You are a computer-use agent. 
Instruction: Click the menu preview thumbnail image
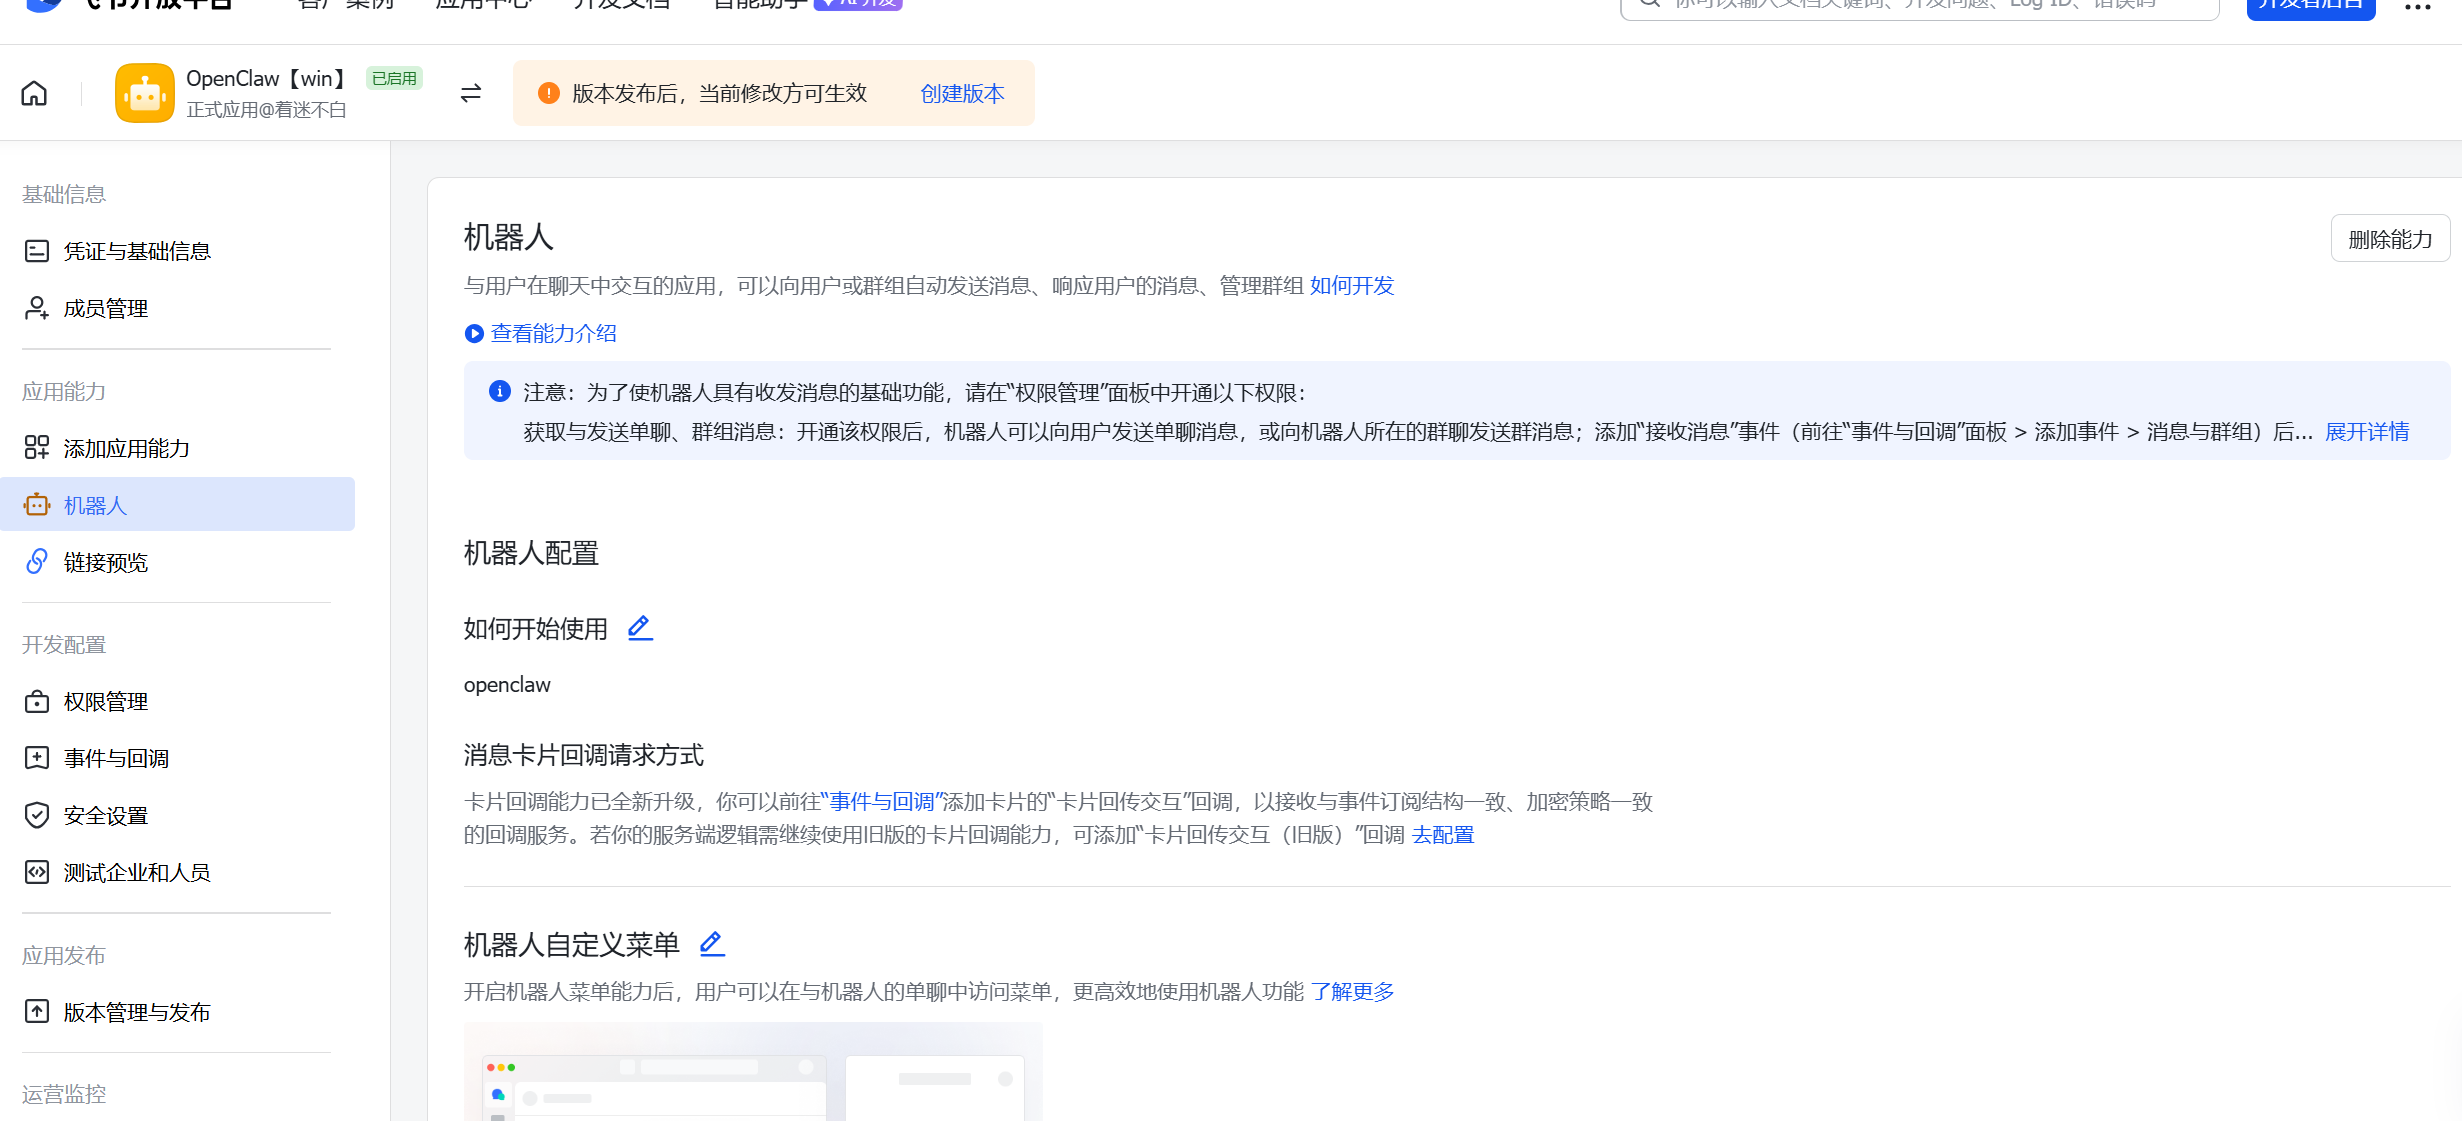click(752, 1072)
